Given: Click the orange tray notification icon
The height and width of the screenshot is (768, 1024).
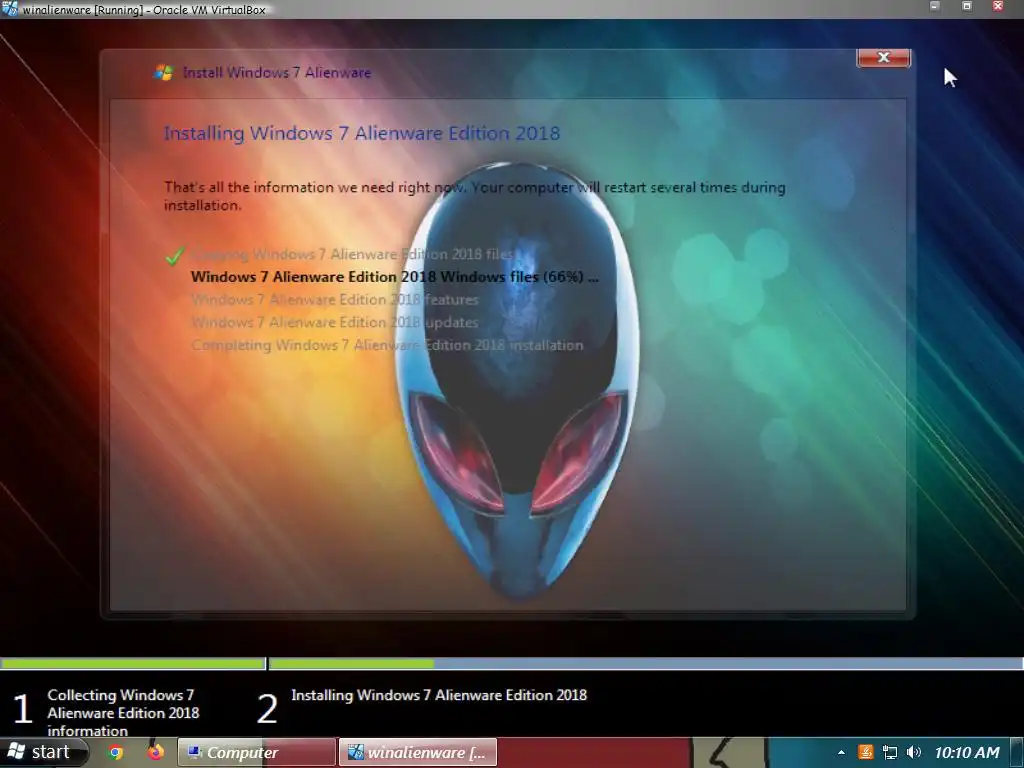Looking at the screenshot, I should (865, 752).
